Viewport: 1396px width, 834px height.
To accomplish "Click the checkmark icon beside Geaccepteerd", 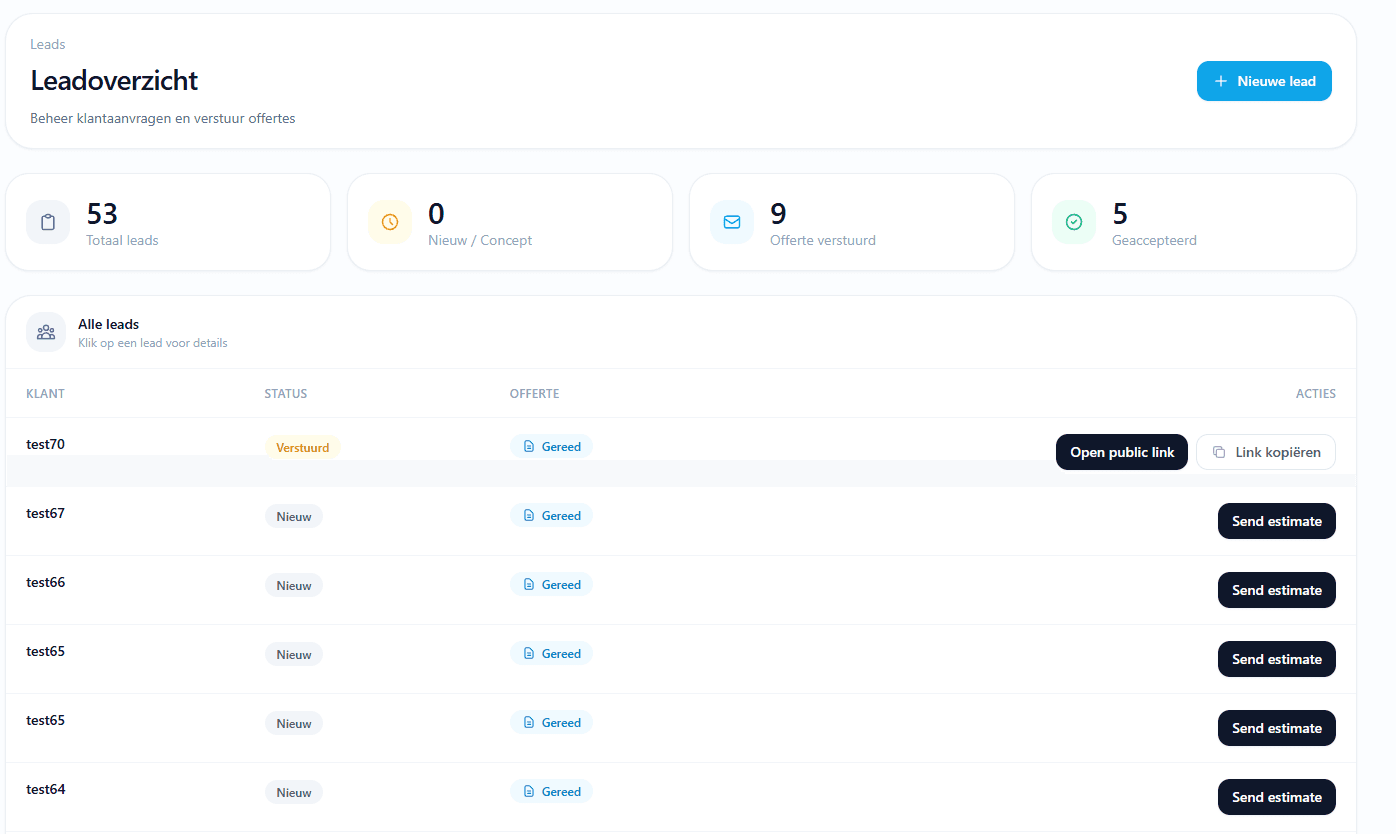I will [1074, 222].
